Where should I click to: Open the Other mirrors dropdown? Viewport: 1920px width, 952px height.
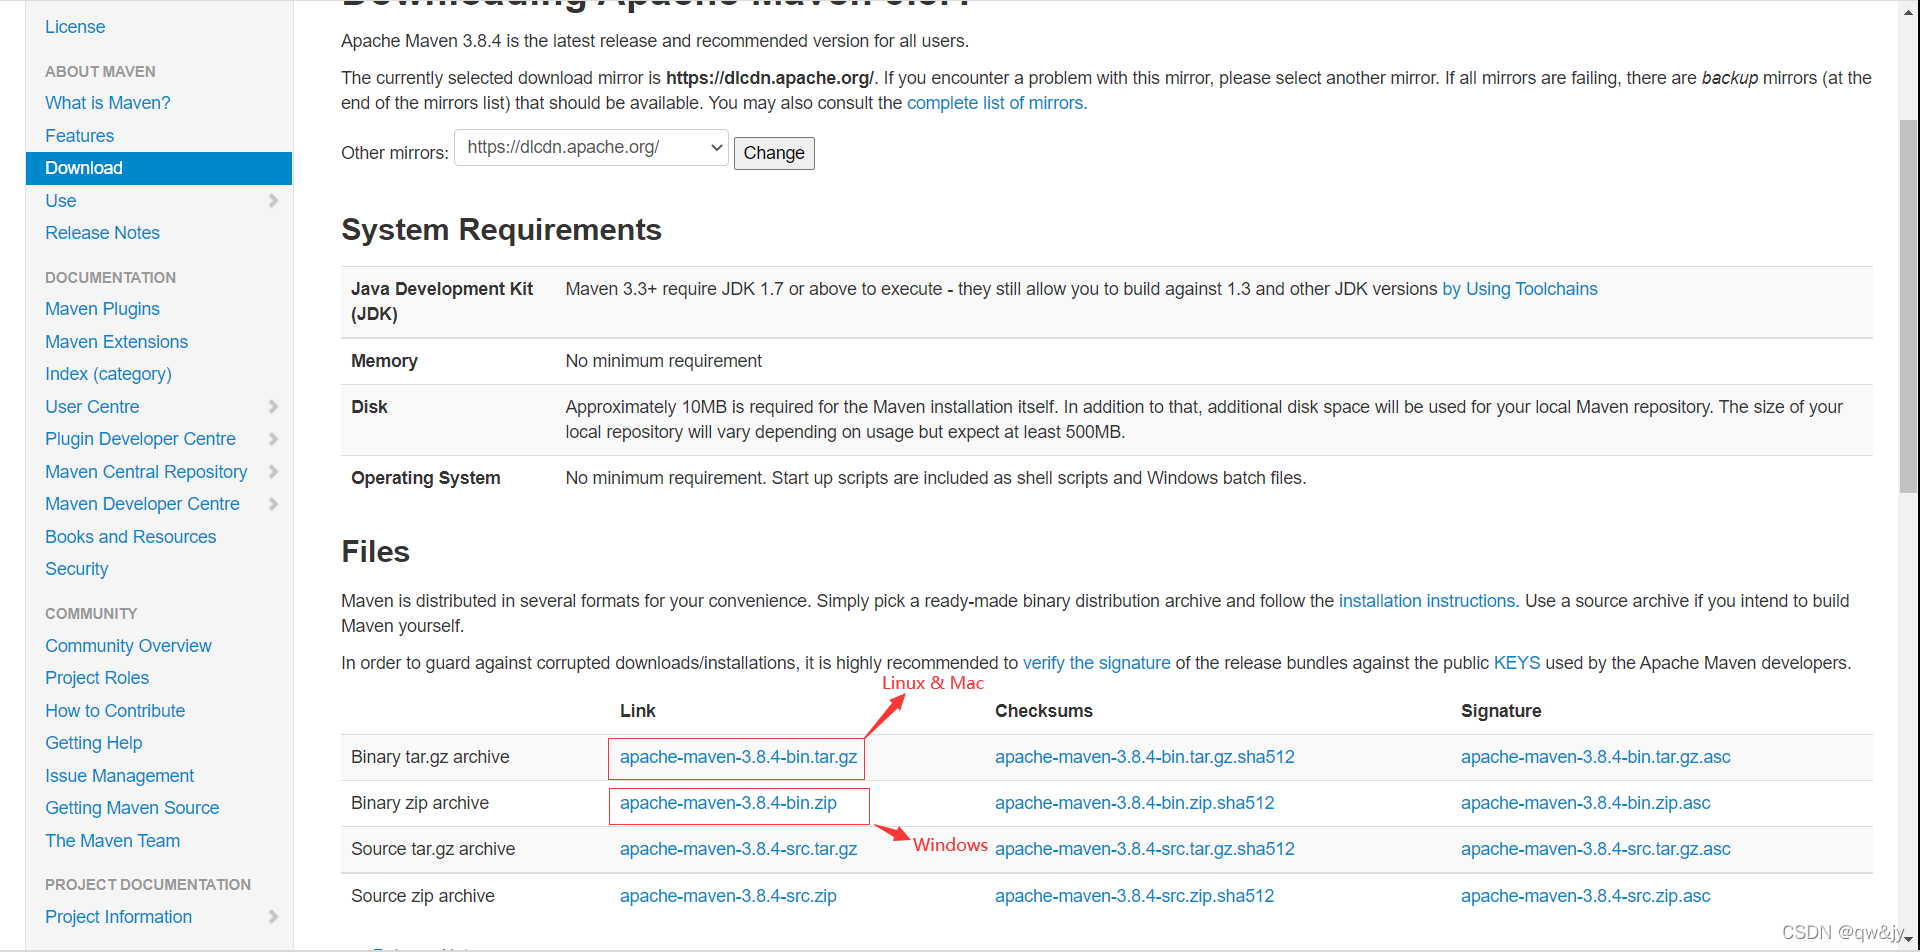tap(591, 148)
